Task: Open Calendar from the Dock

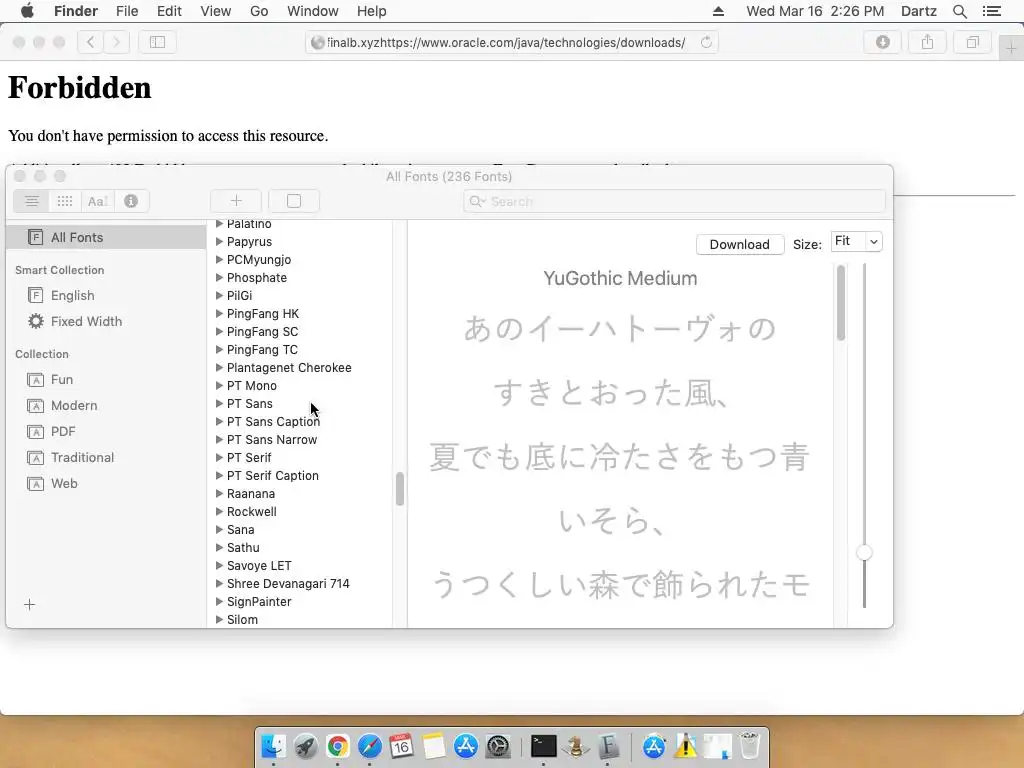Action: 402,746
